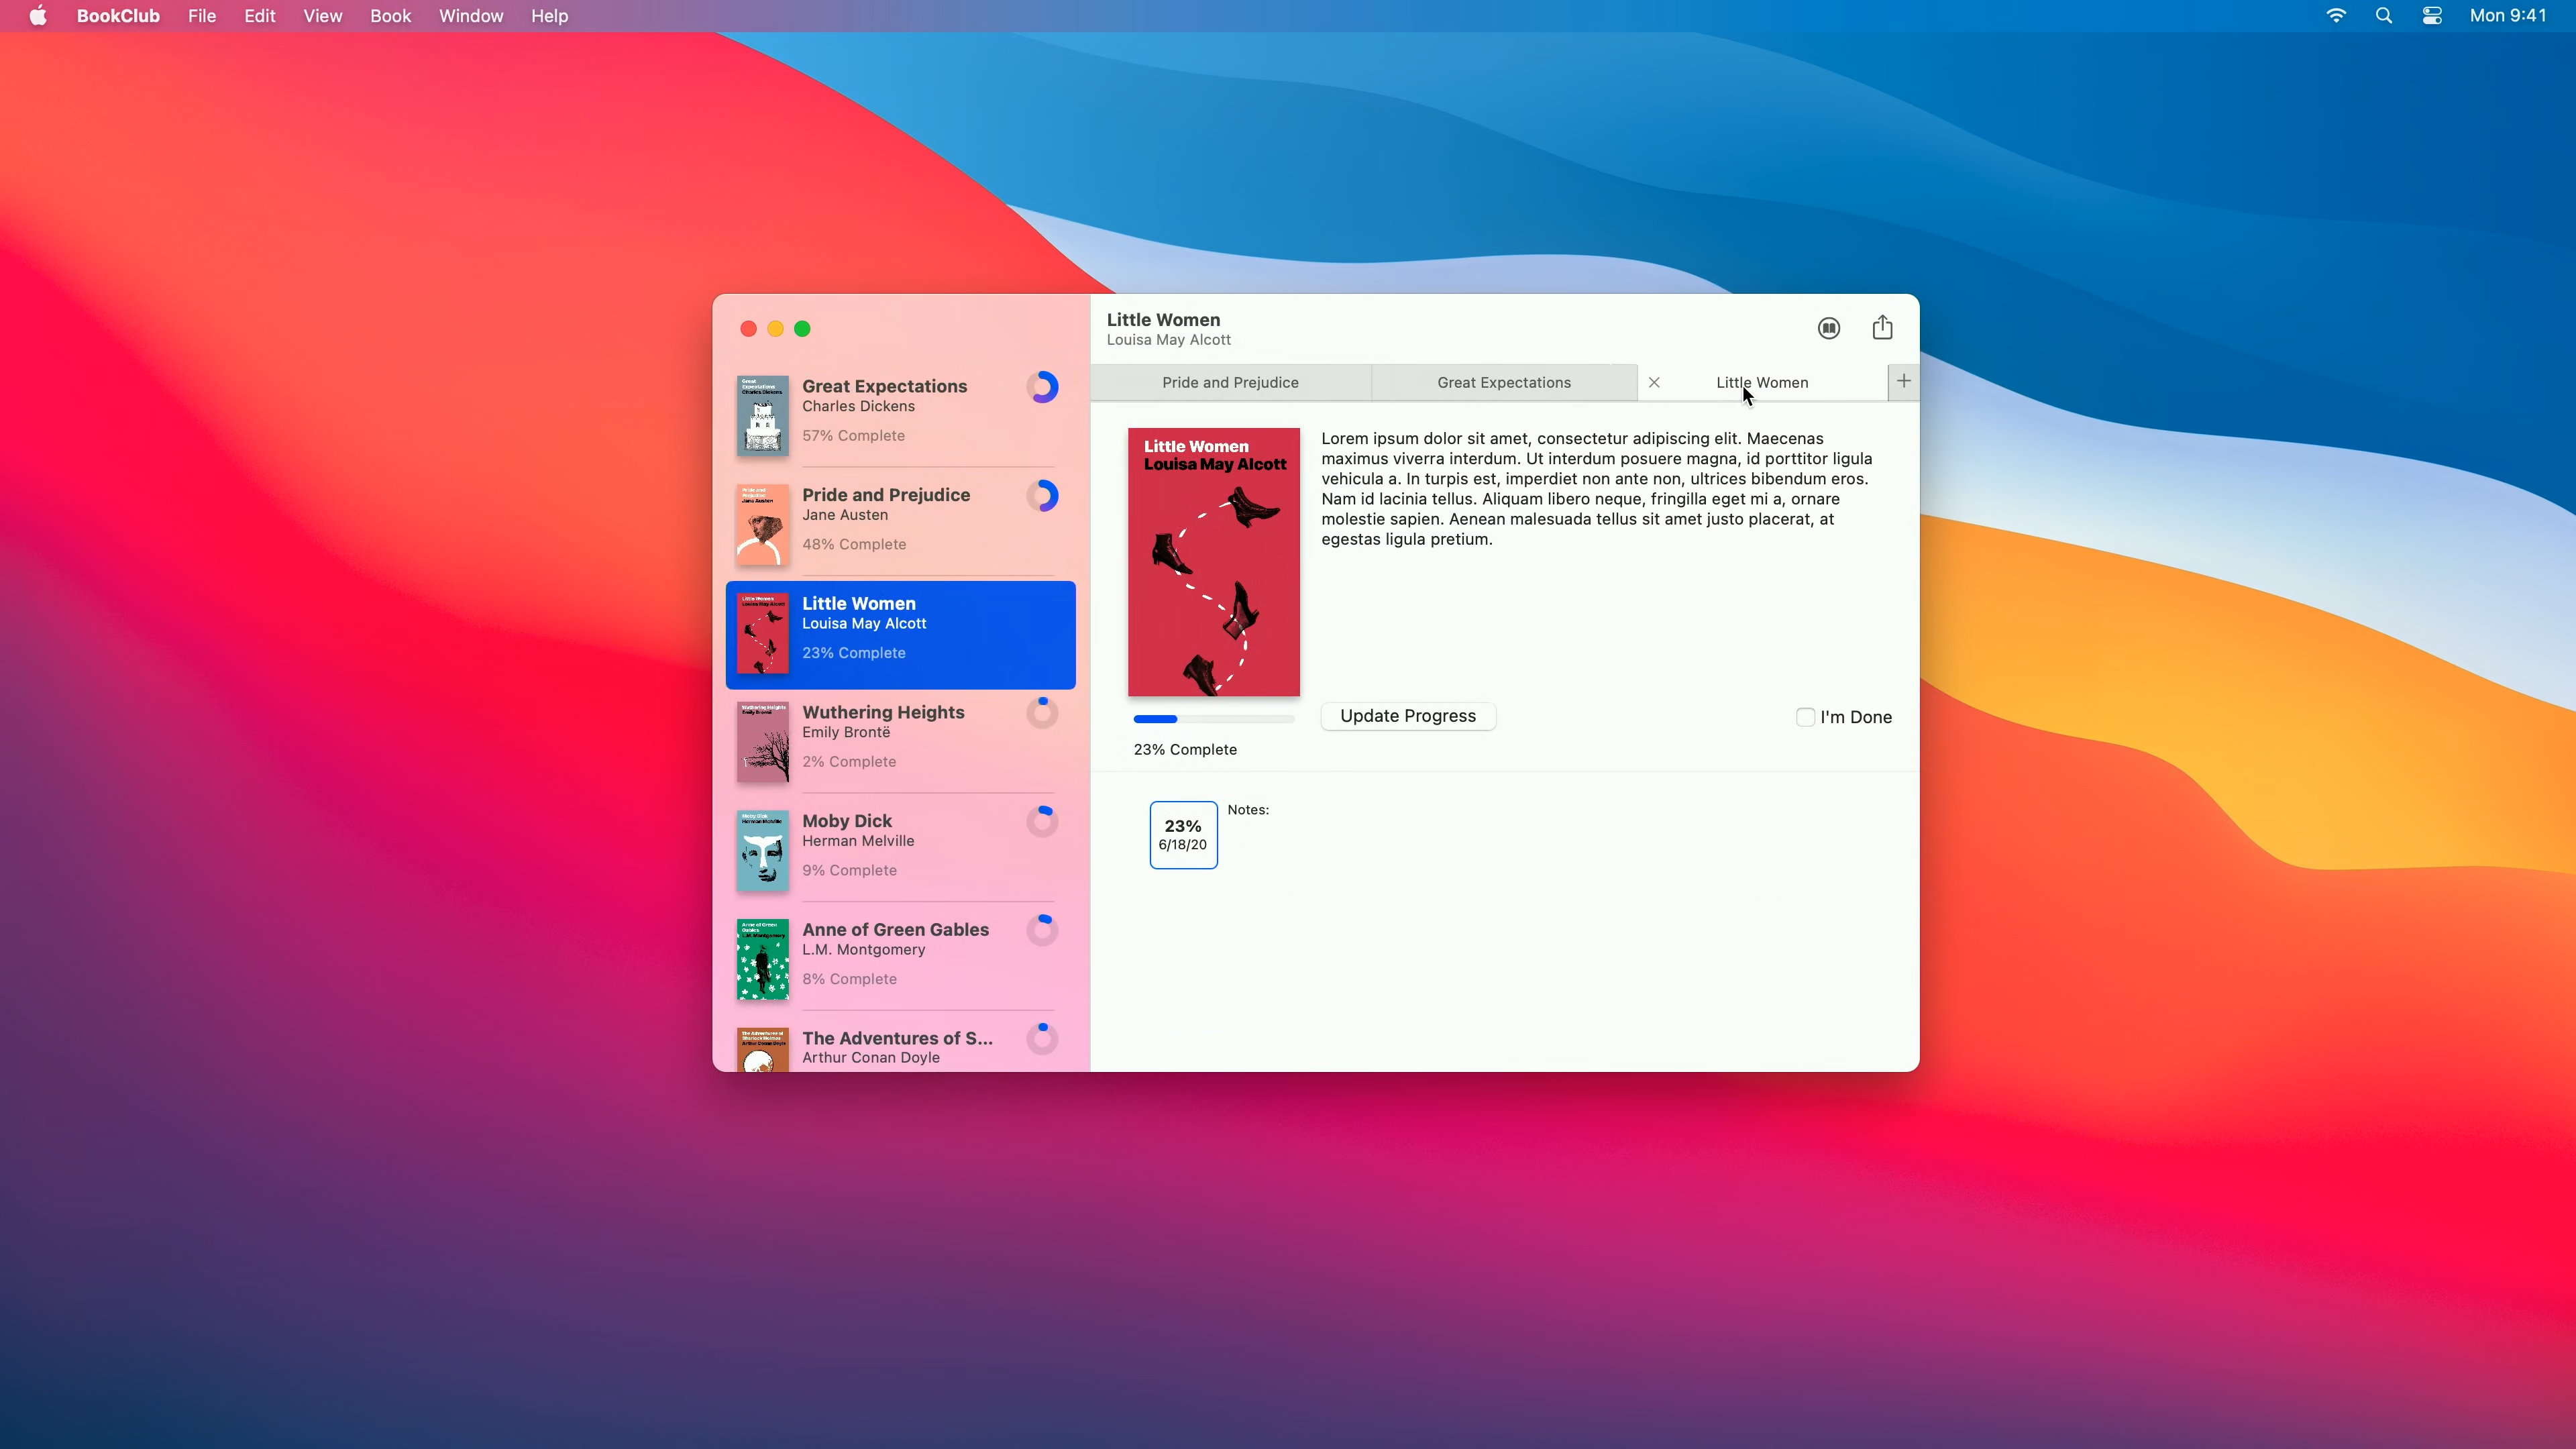Click Anne of Green Gables cover thumbnail
Image resolution: width=2576 pixels, height=1449 pixels.
tap(762, 960)
